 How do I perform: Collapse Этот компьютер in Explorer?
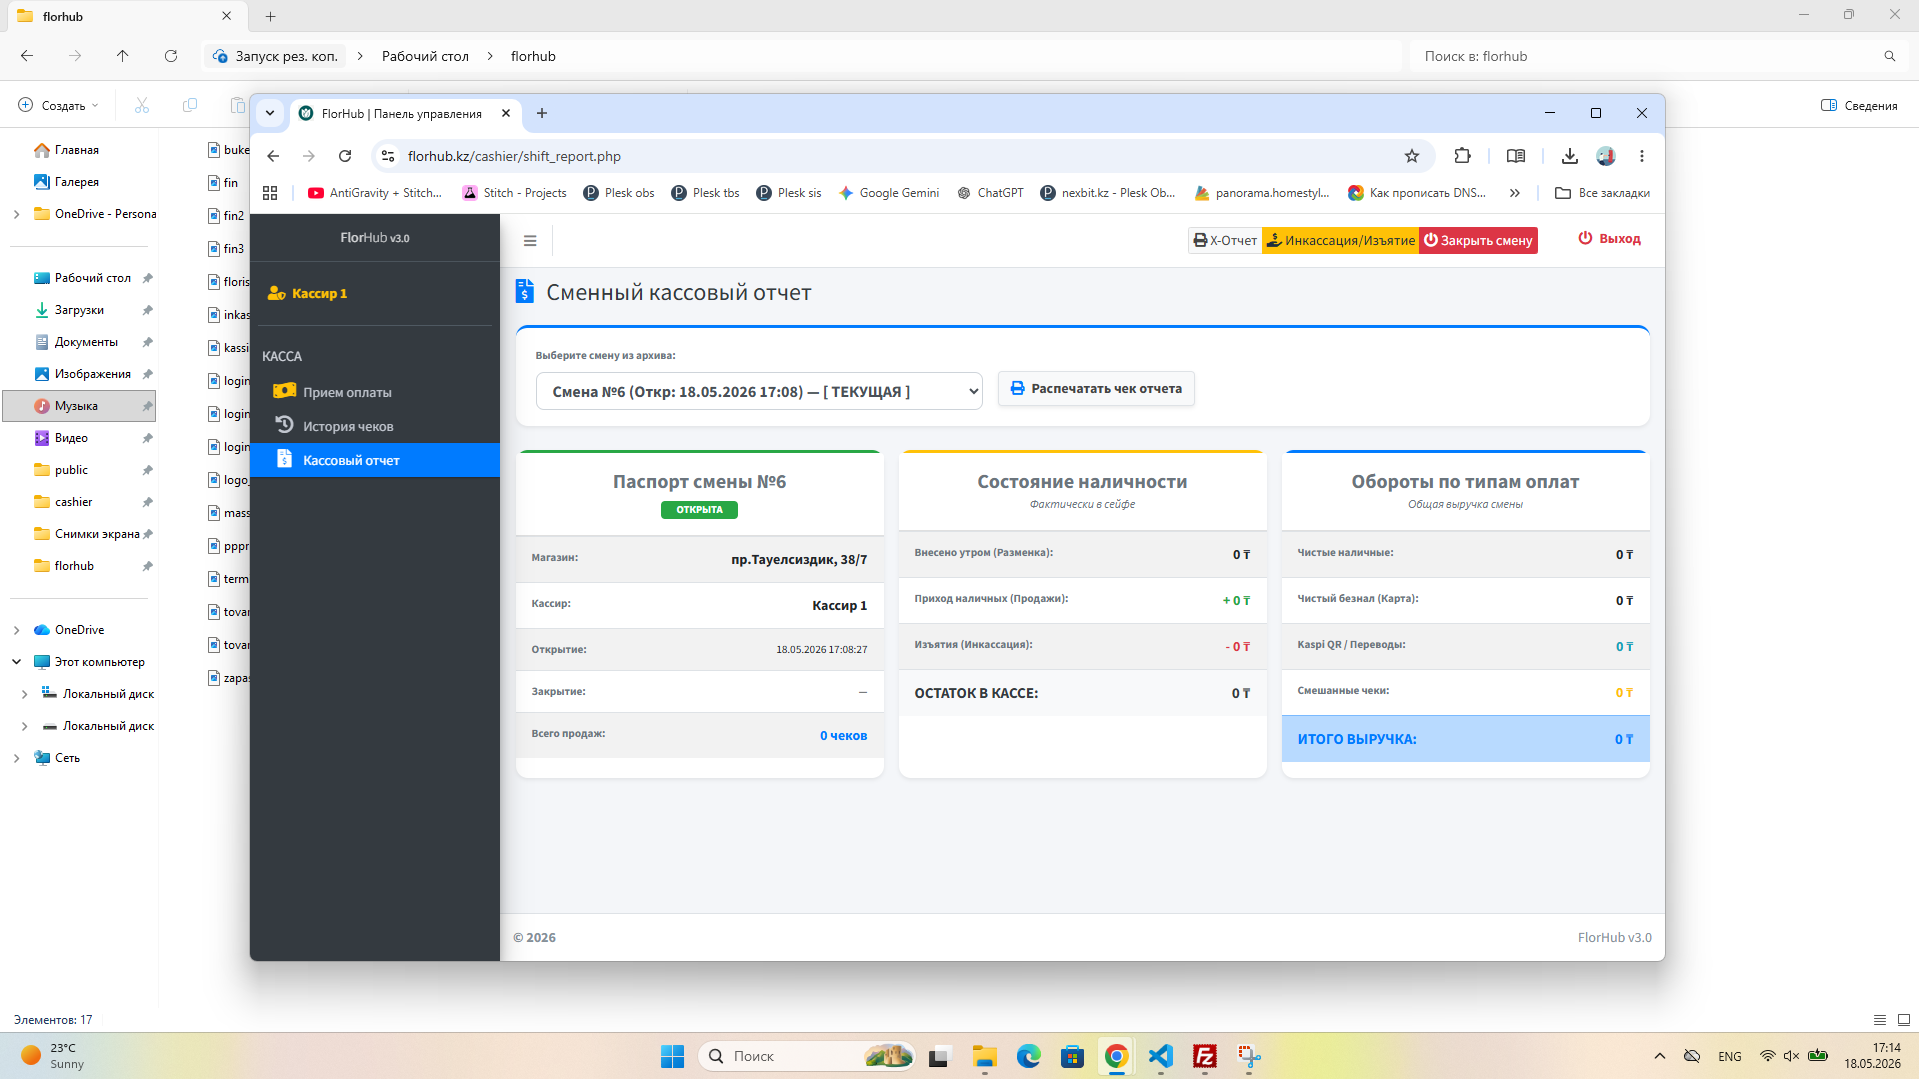(16, 662)
